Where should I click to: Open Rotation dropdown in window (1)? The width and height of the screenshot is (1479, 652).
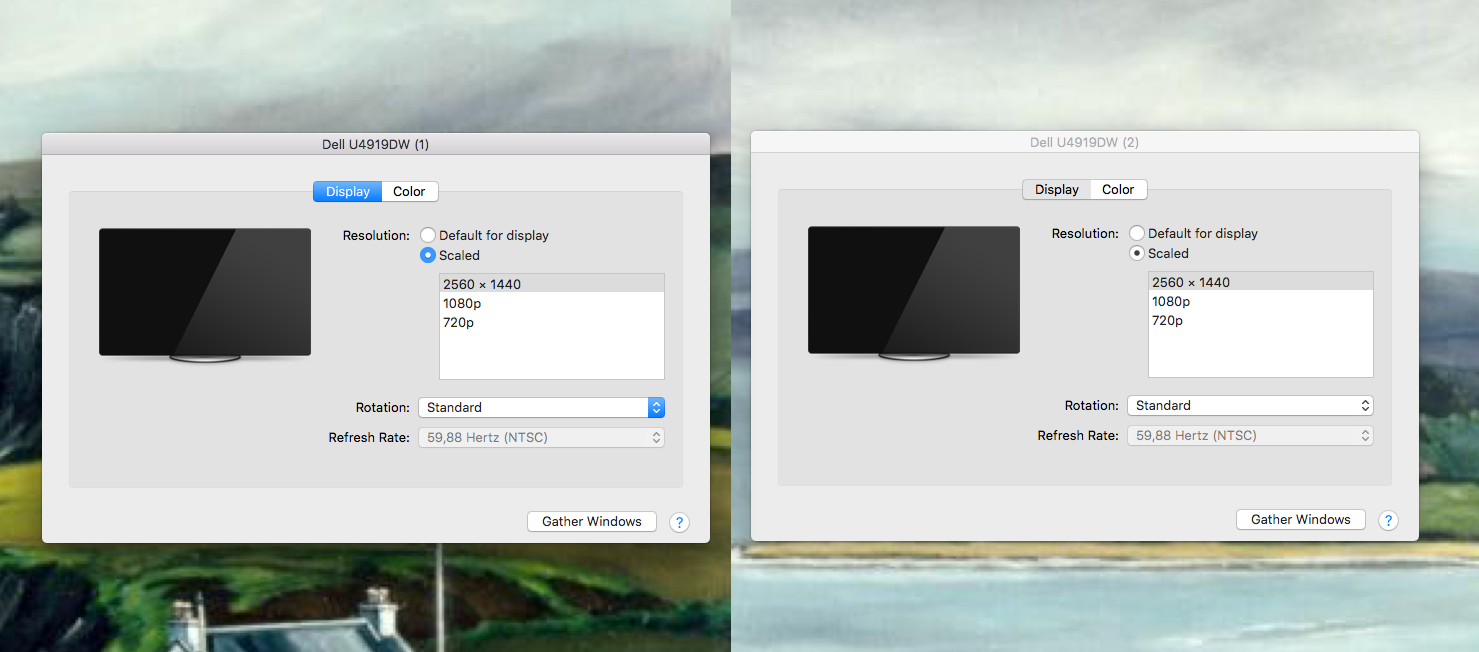[541, 407]
